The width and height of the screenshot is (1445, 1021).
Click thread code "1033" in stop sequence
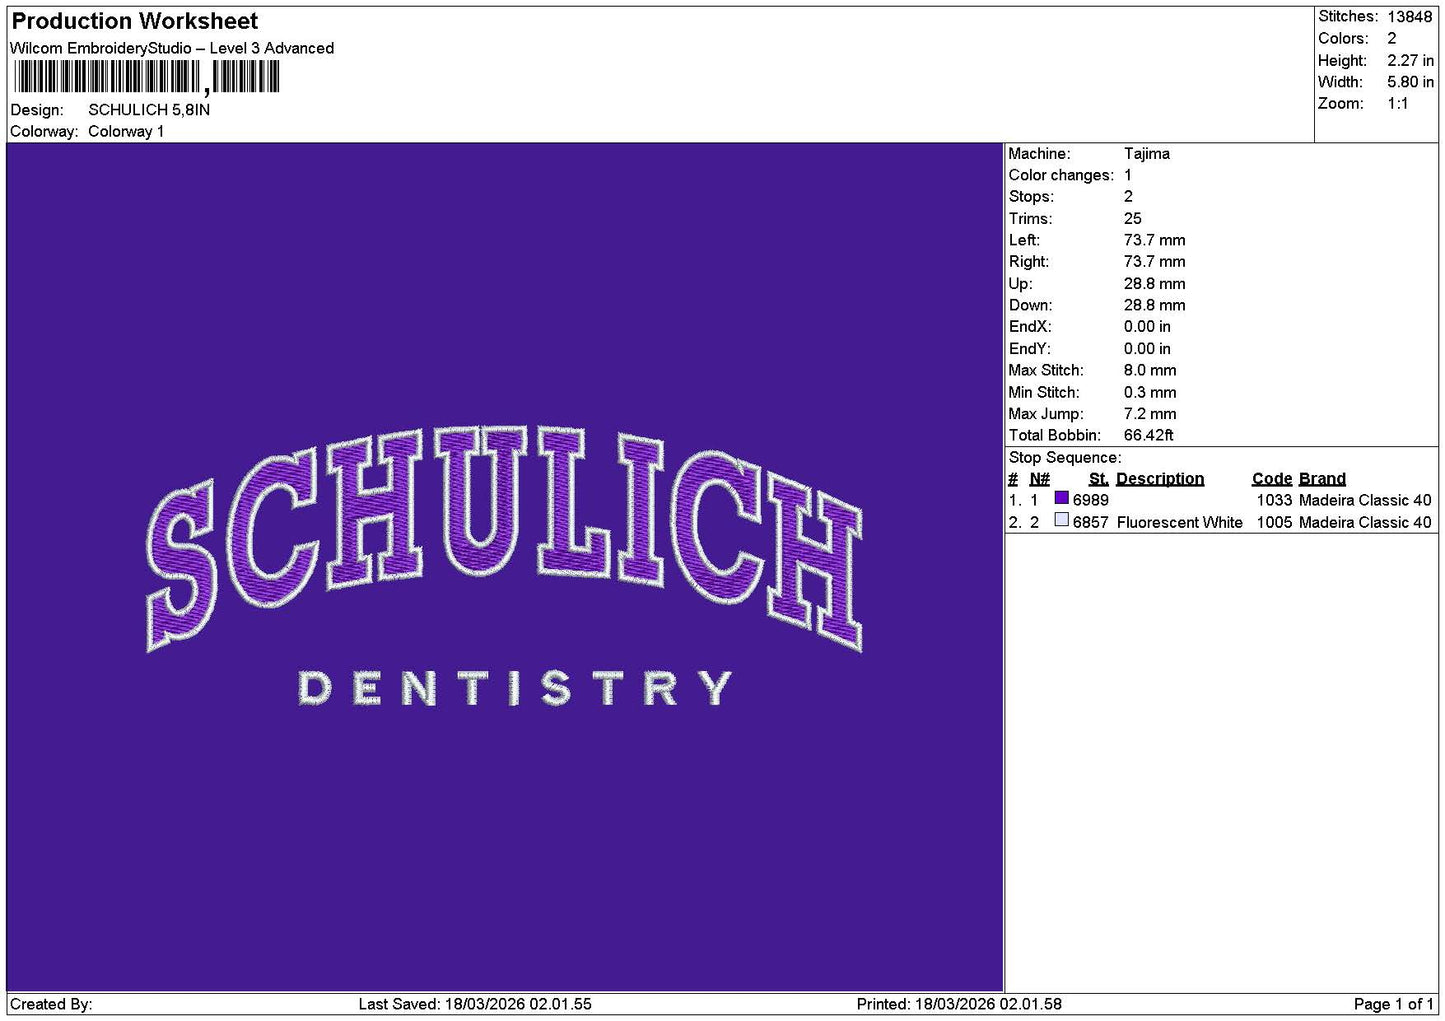click(1274, 500)
